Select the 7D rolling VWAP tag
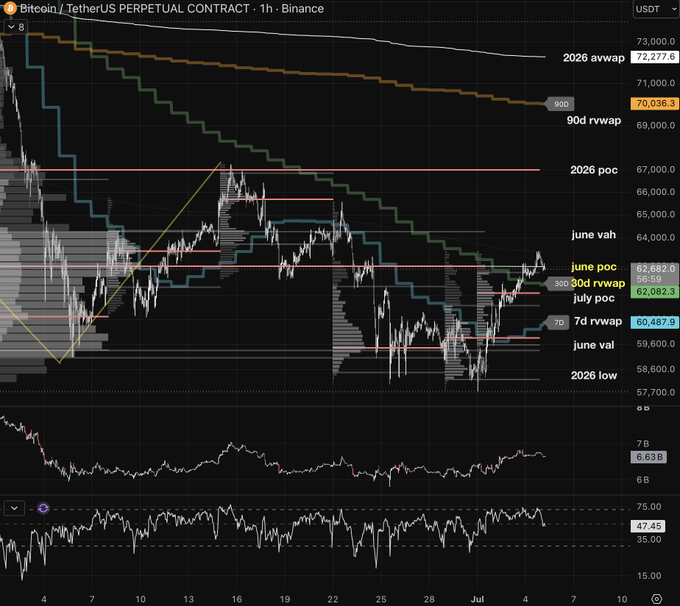This screenshot has height=606, width=680. [558, 323]
